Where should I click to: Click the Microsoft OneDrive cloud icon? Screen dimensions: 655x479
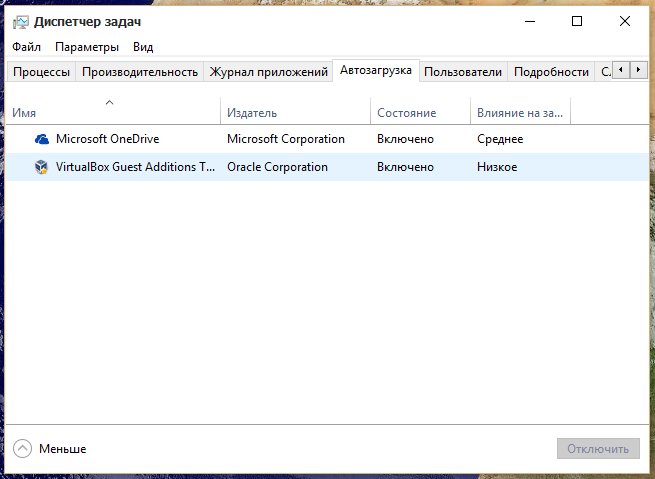[x=41, y=139]
